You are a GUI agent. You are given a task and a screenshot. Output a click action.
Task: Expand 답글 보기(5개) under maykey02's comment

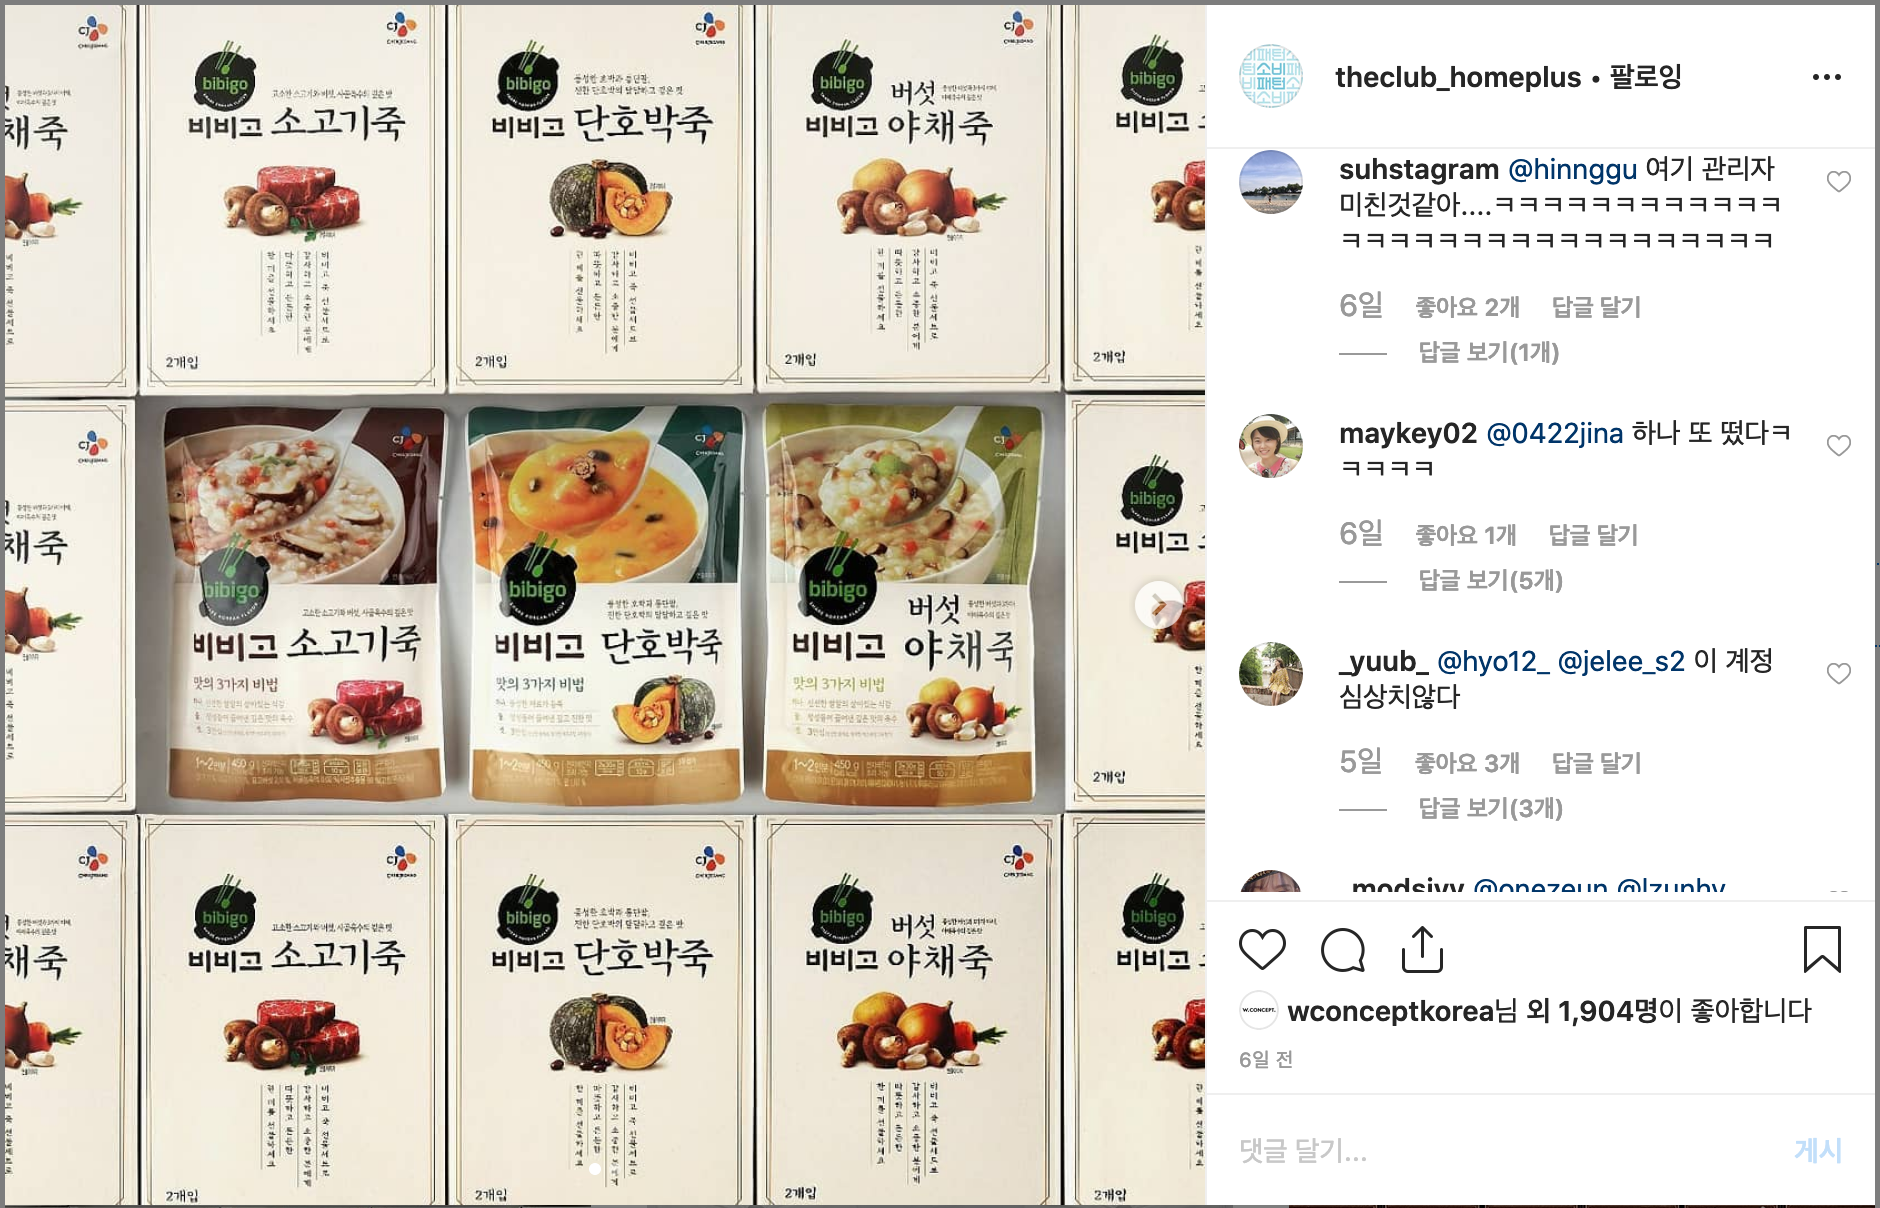pyautogui.click(x=1490, y=580)
